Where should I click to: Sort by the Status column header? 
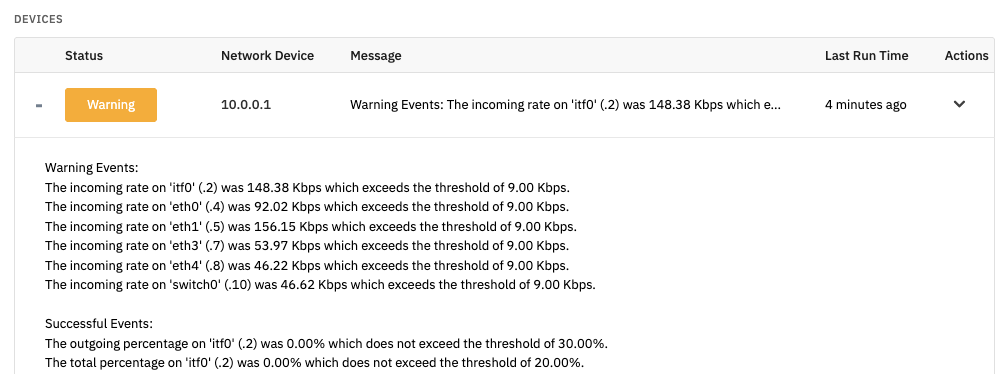(x=84, y=56)
